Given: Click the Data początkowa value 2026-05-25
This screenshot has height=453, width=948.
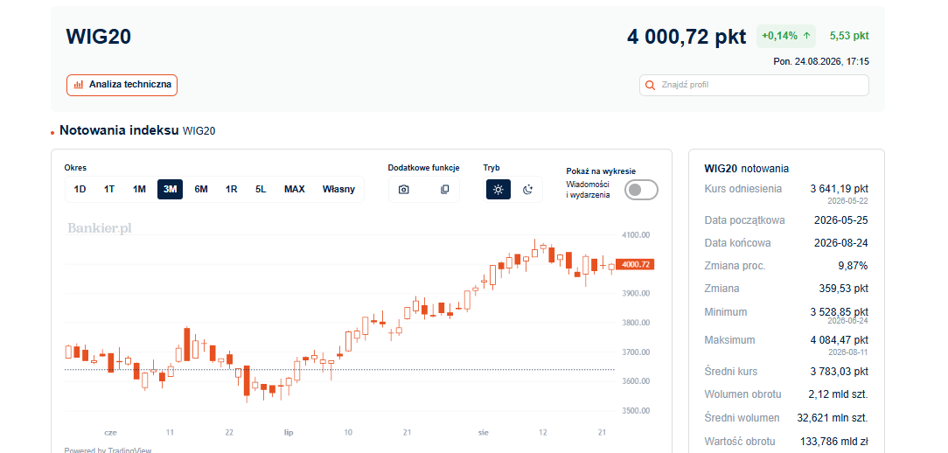Looking at the screenshot, I should pos(842,220).
